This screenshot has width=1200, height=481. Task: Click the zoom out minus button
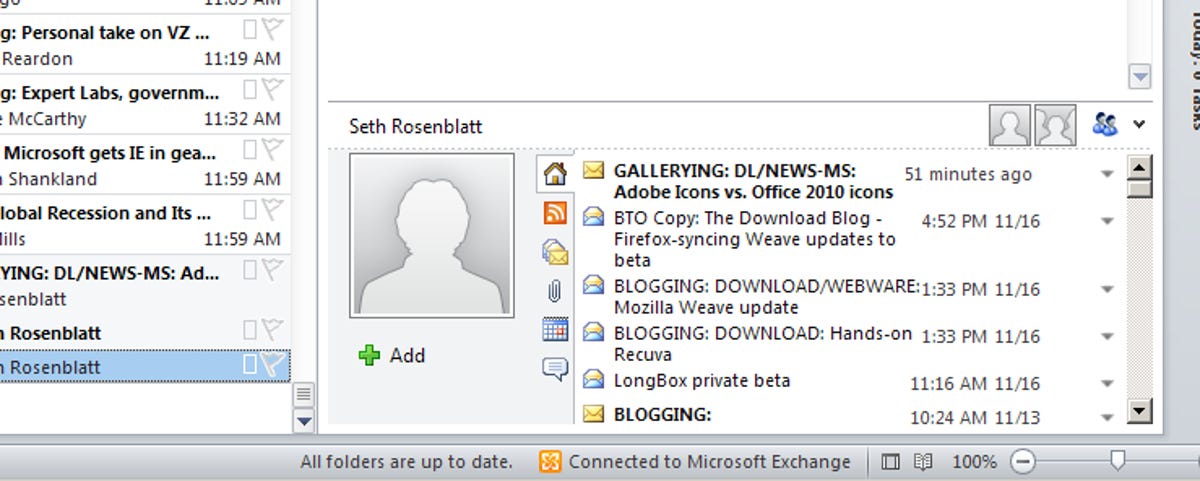(1022, 462)
